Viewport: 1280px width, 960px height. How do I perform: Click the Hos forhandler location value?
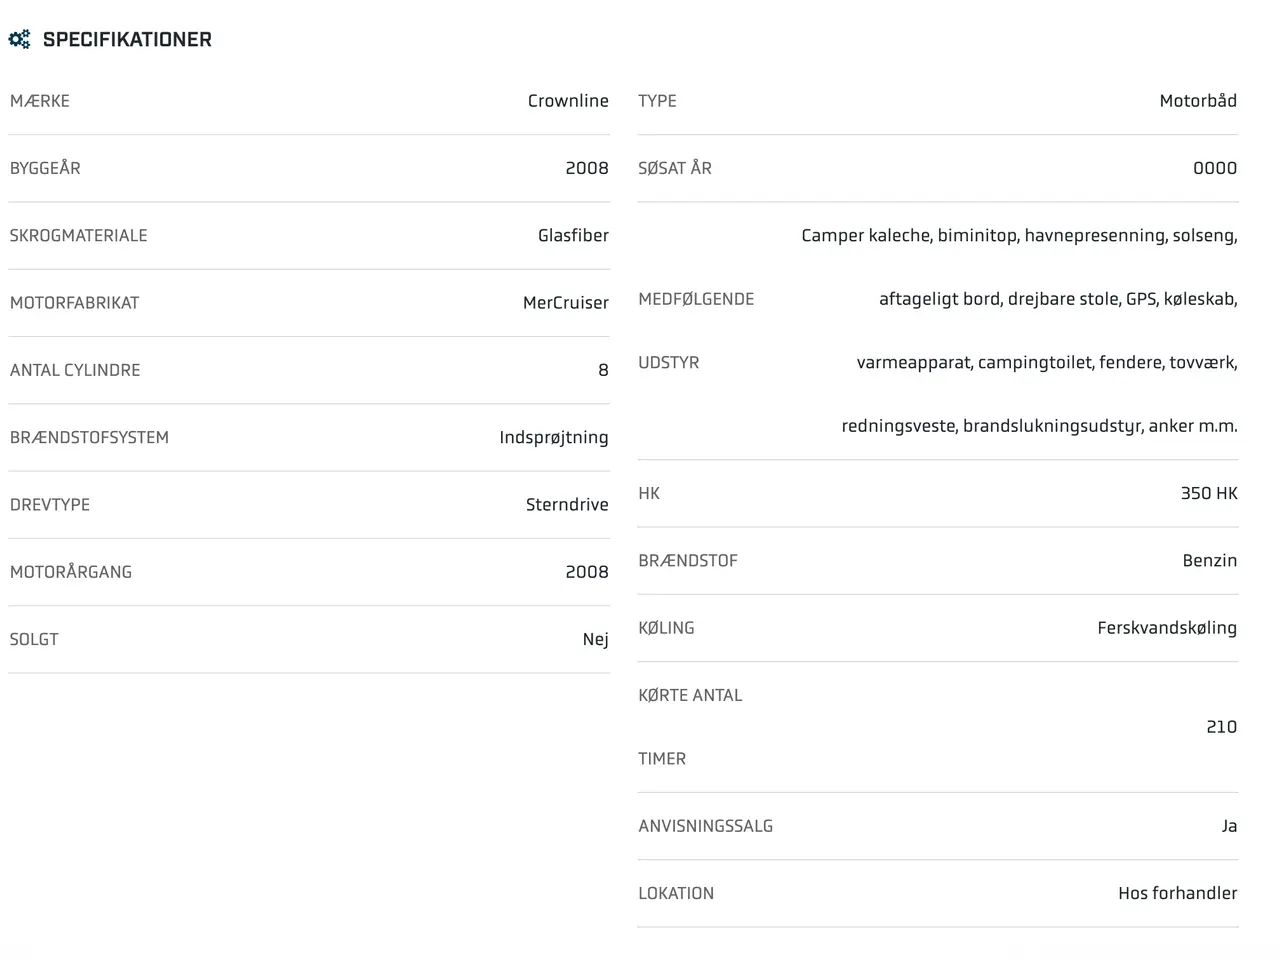[x=1178, y=893]
